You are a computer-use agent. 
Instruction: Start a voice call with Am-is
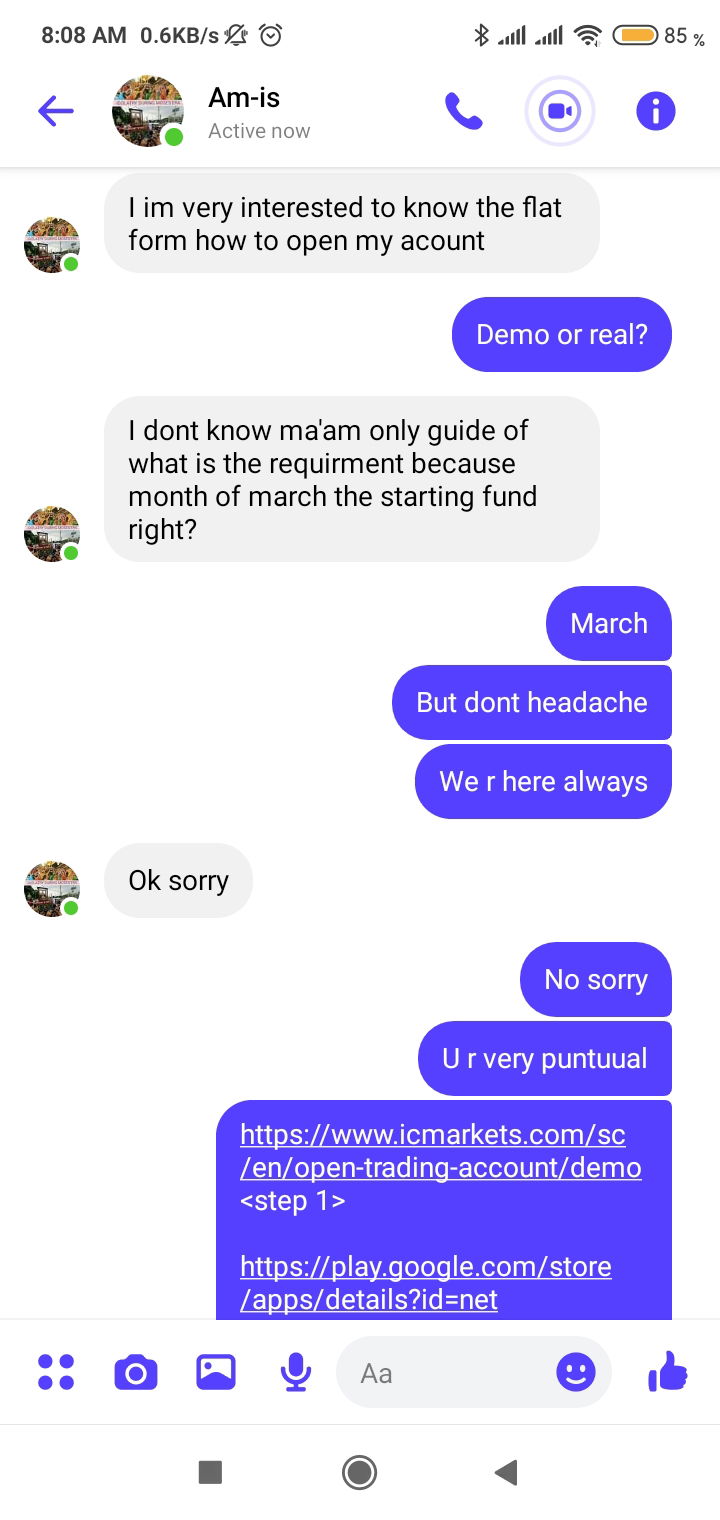[464, 111]
